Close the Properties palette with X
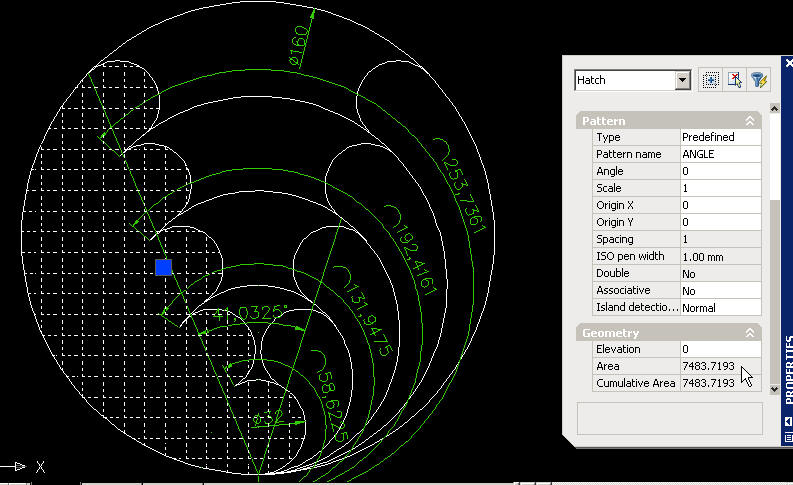 click(x=788, y=63)
